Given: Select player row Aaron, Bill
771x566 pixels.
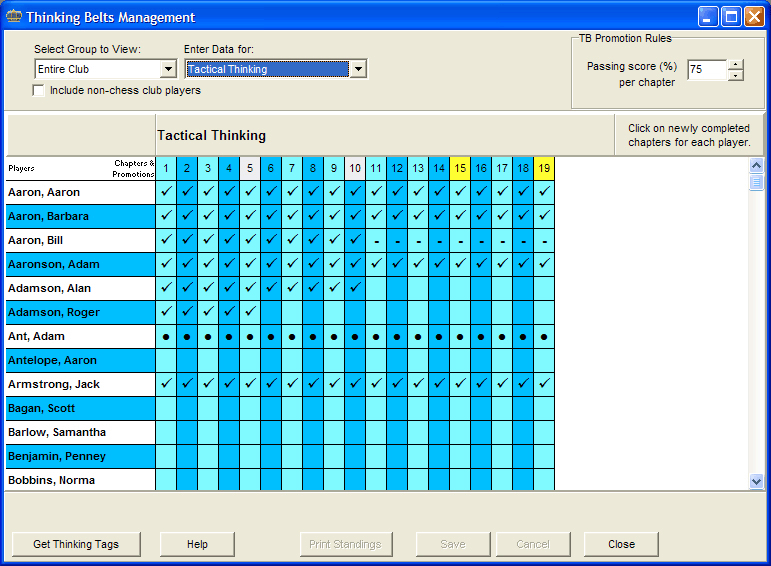Looking at the screenshot, I should [81, 240].
